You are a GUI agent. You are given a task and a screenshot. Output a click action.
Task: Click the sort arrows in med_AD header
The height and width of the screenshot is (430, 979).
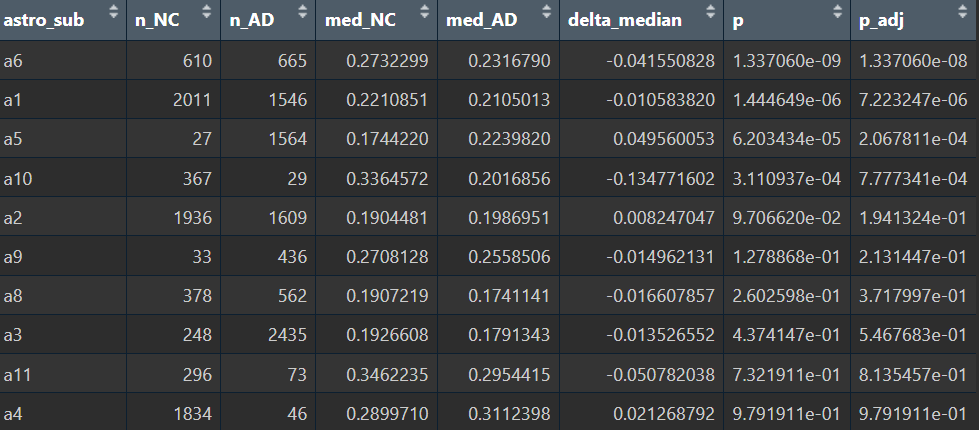[x=545, y=14]
